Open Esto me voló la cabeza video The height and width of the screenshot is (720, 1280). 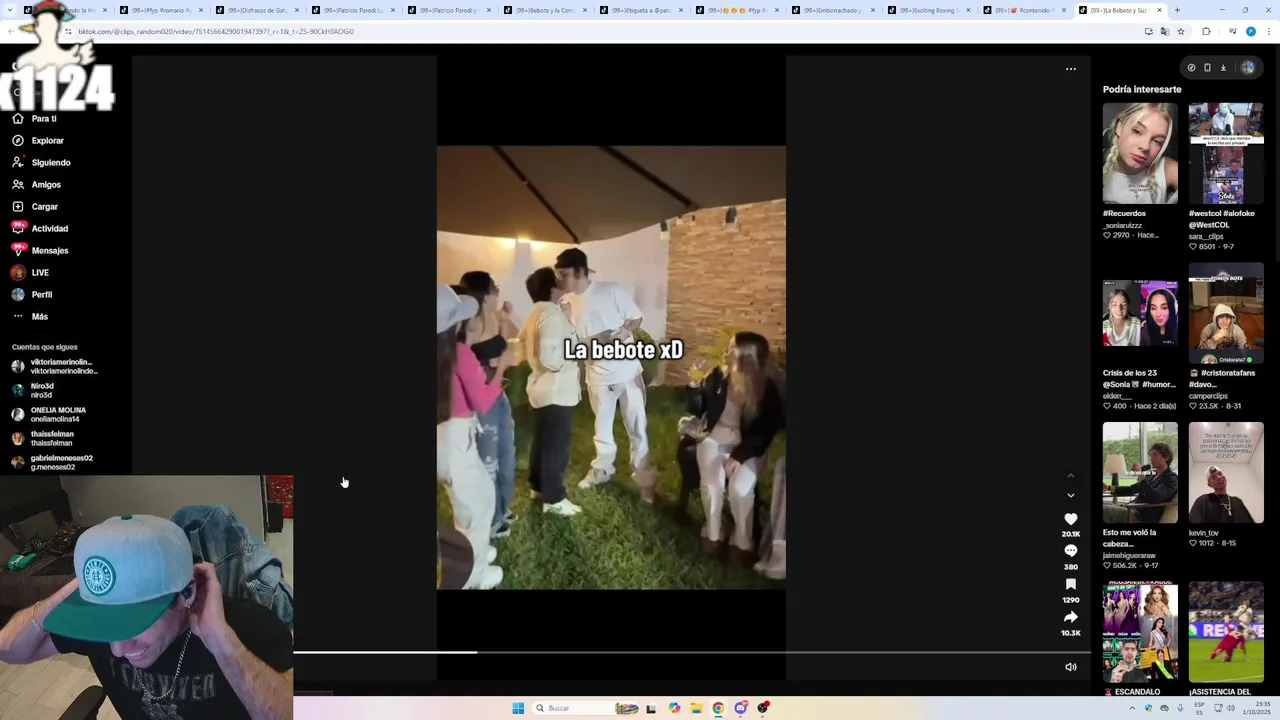(x=1140, y=472)
